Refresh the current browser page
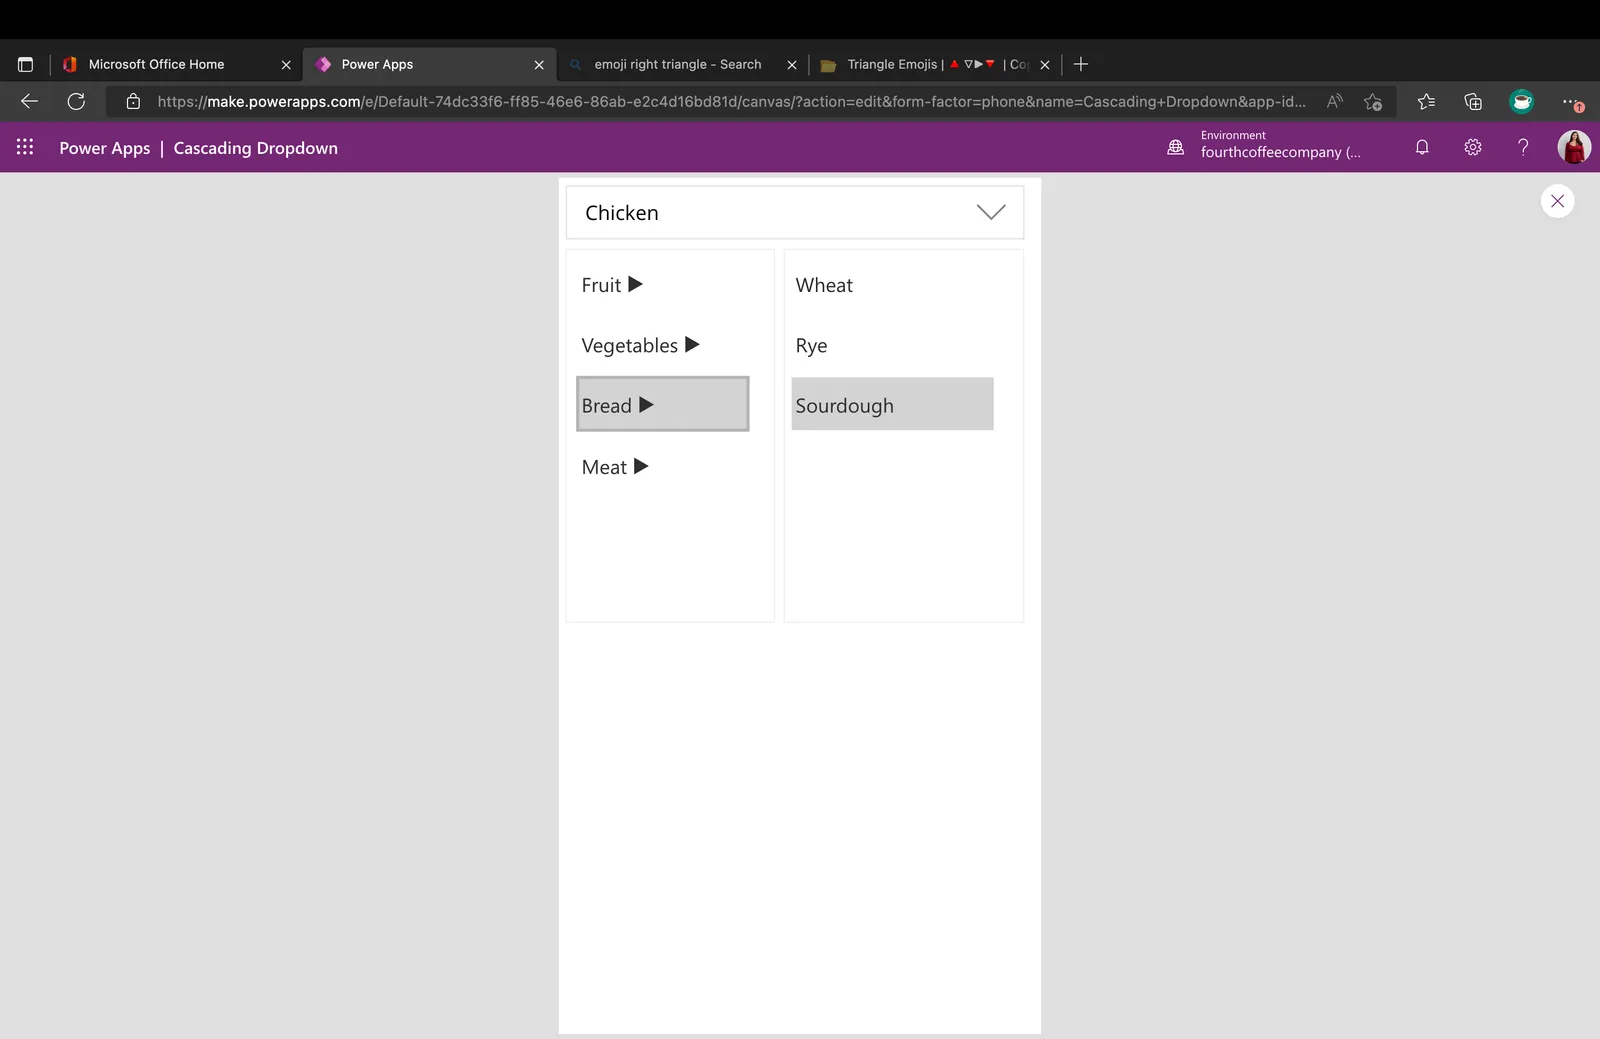The image size is (1600, 1039). (76, 101)
